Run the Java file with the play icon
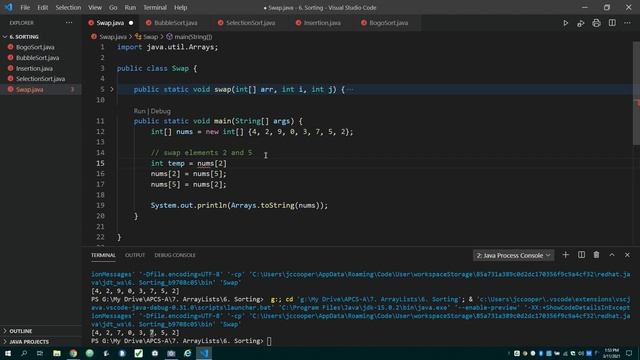 pyautogui.click(x=565, y=23)
